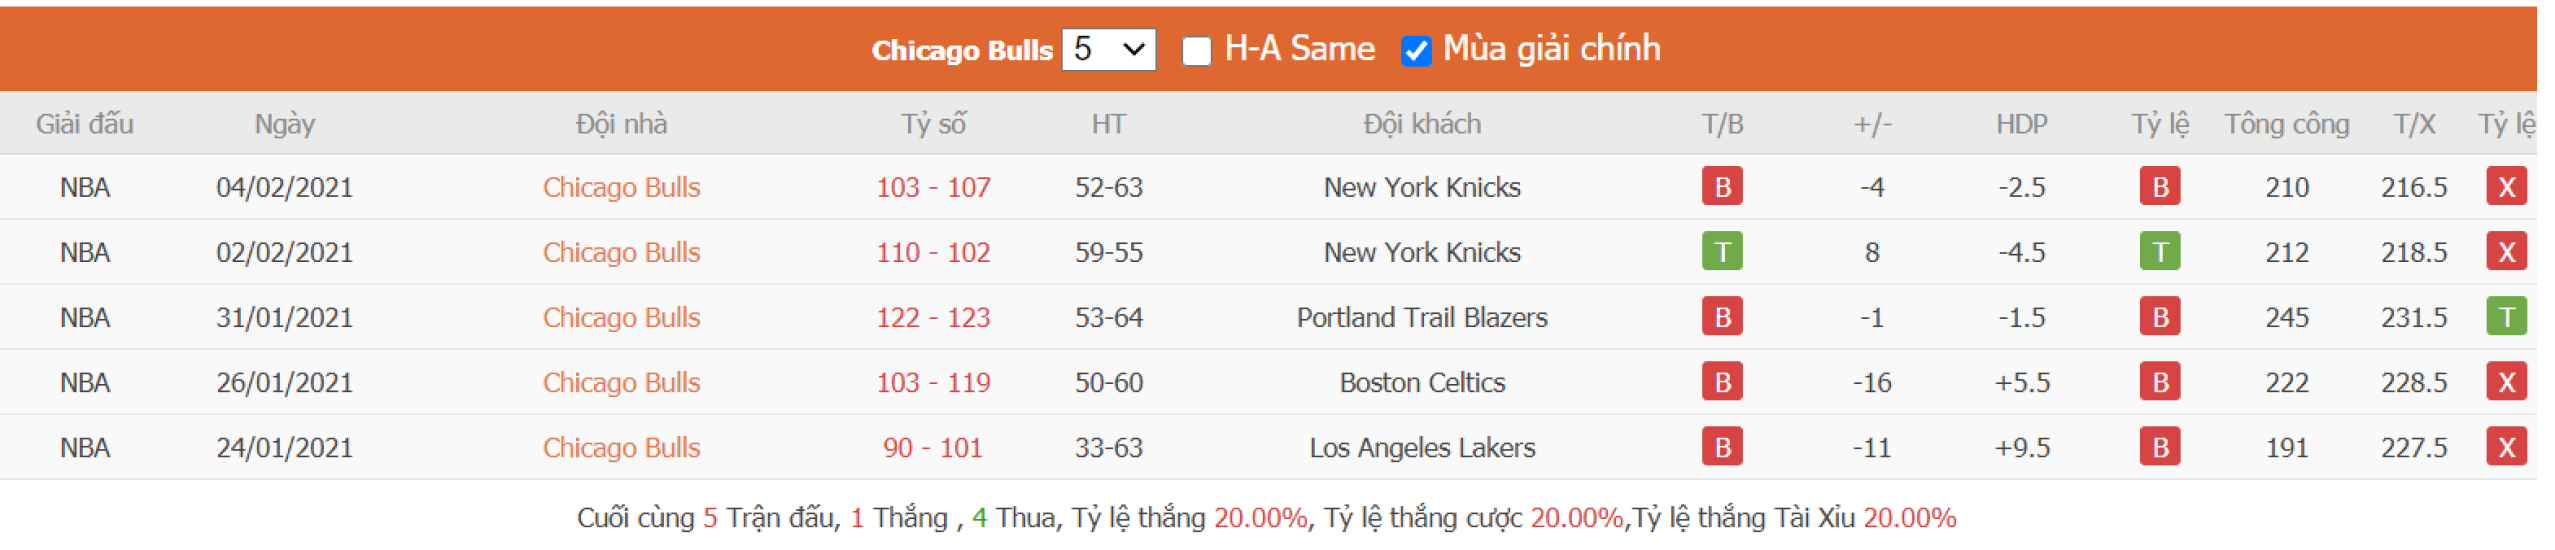Open Chicago Bulls link in 04/02/2021 row
The width and height of the screenshot is (2555, 550).
[x=621, y=187]
